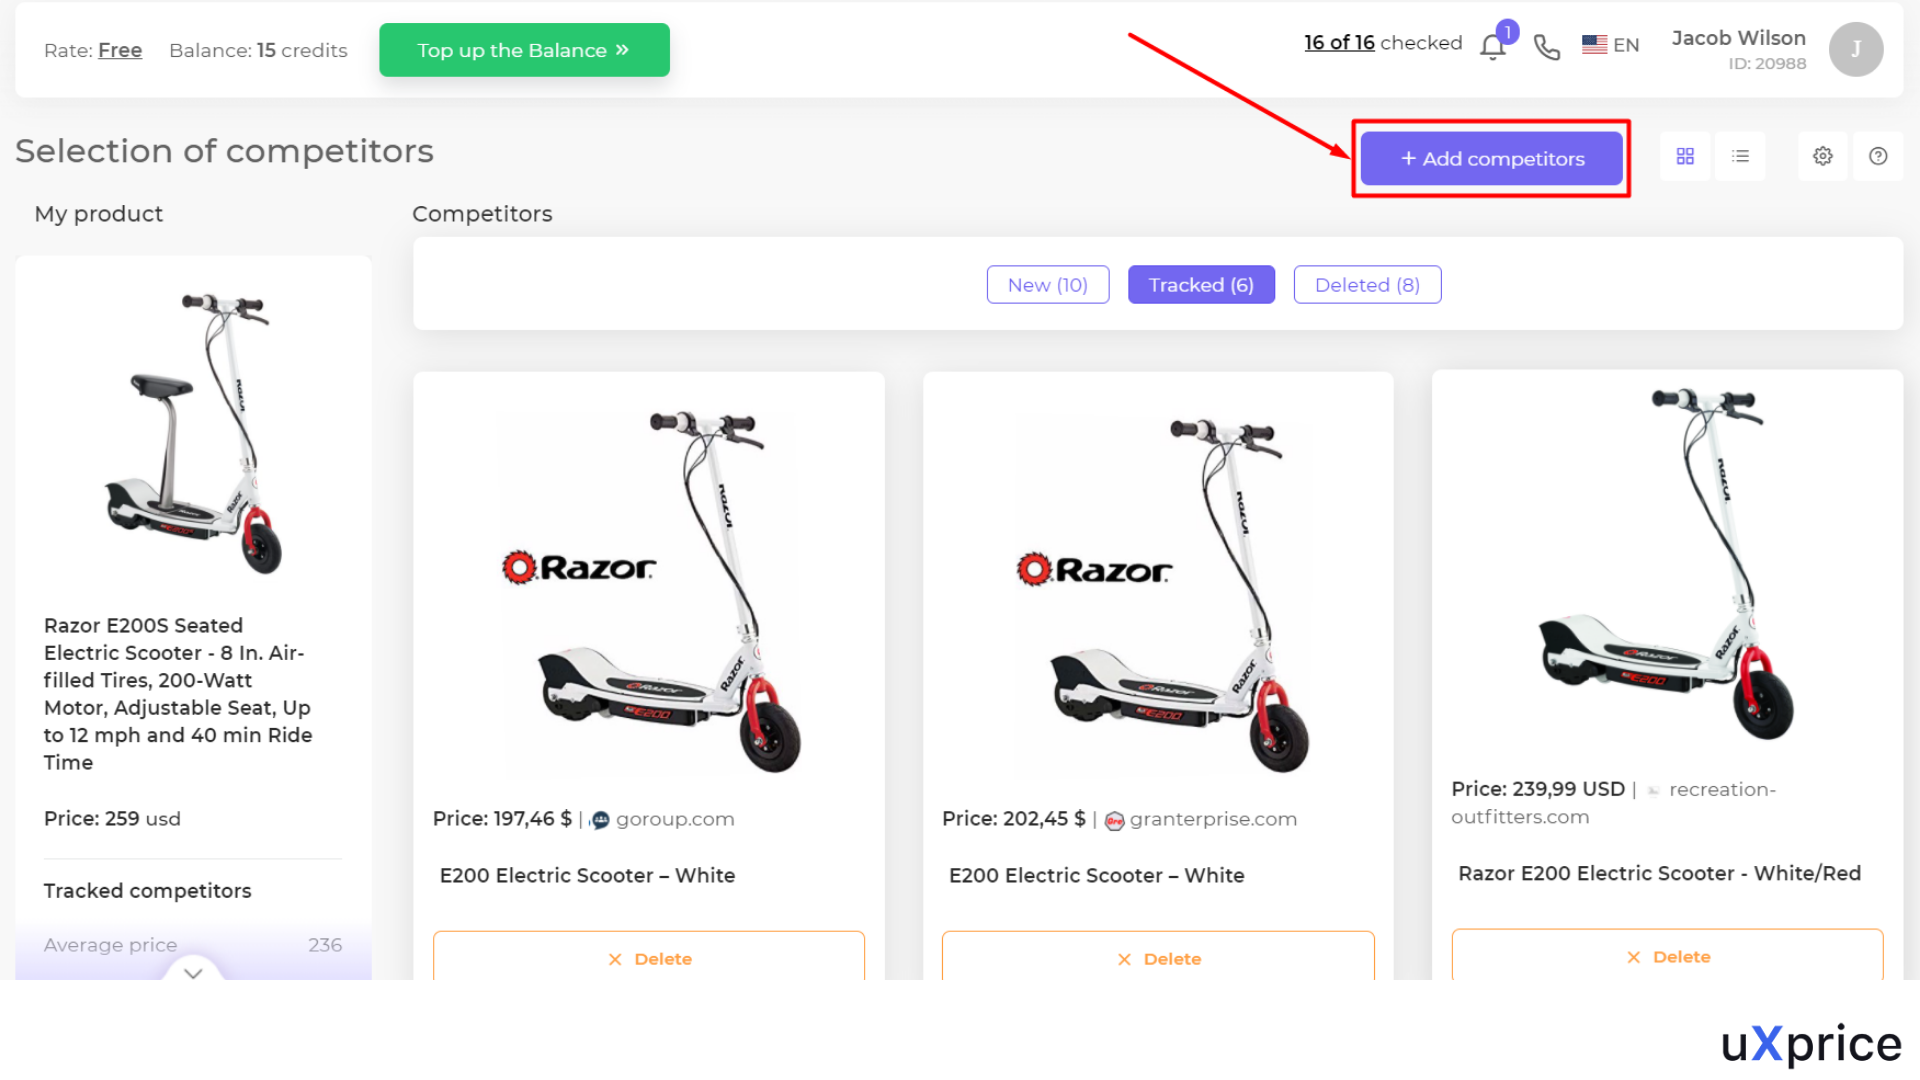
Task: Delete the goroup.com competitor
Action: point(649,956)
